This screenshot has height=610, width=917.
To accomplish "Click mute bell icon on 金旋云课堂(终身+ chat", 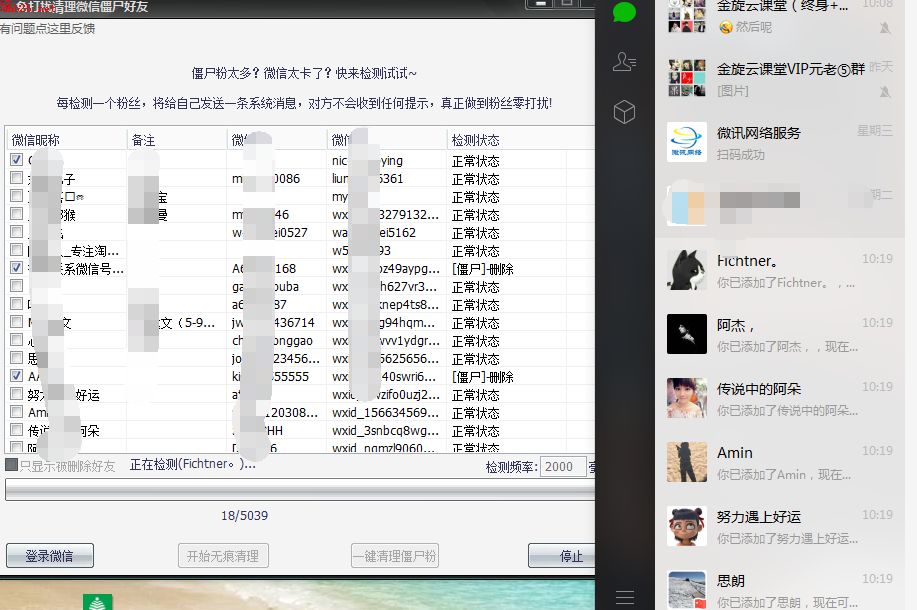I will tap(885, 27).
